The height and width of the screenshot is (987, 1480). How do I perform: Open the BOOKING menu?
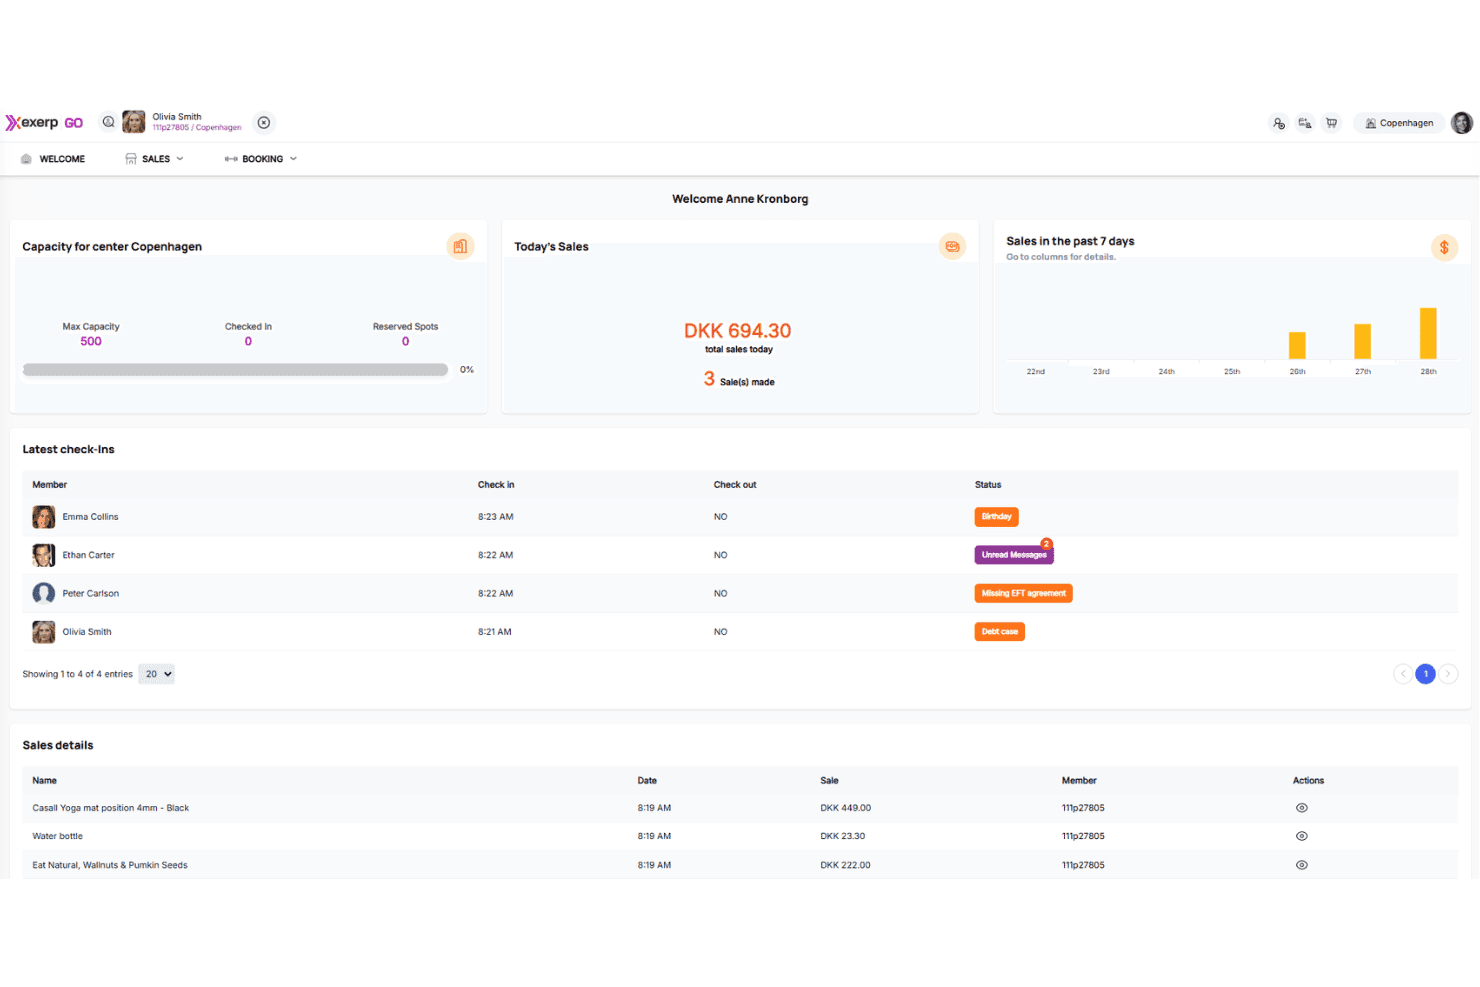[x=261, y=159]
